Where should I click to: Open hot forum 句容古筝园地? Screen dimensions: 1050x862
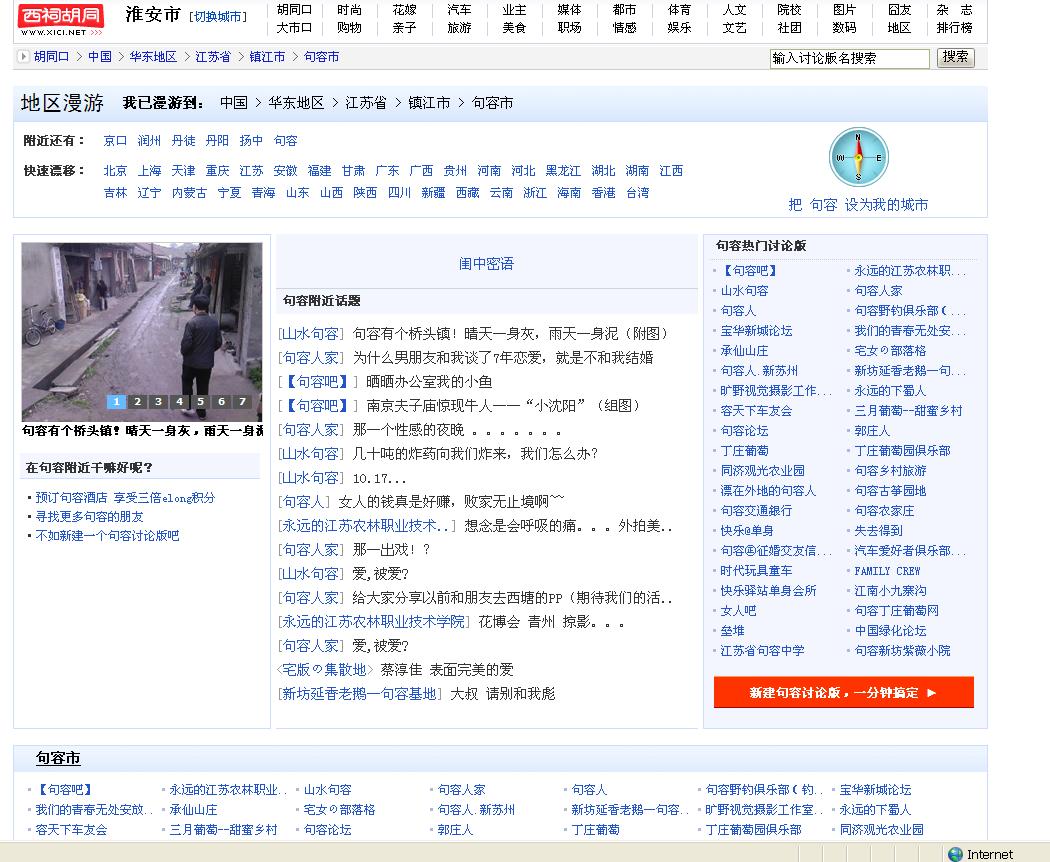(x=890, y=491)
